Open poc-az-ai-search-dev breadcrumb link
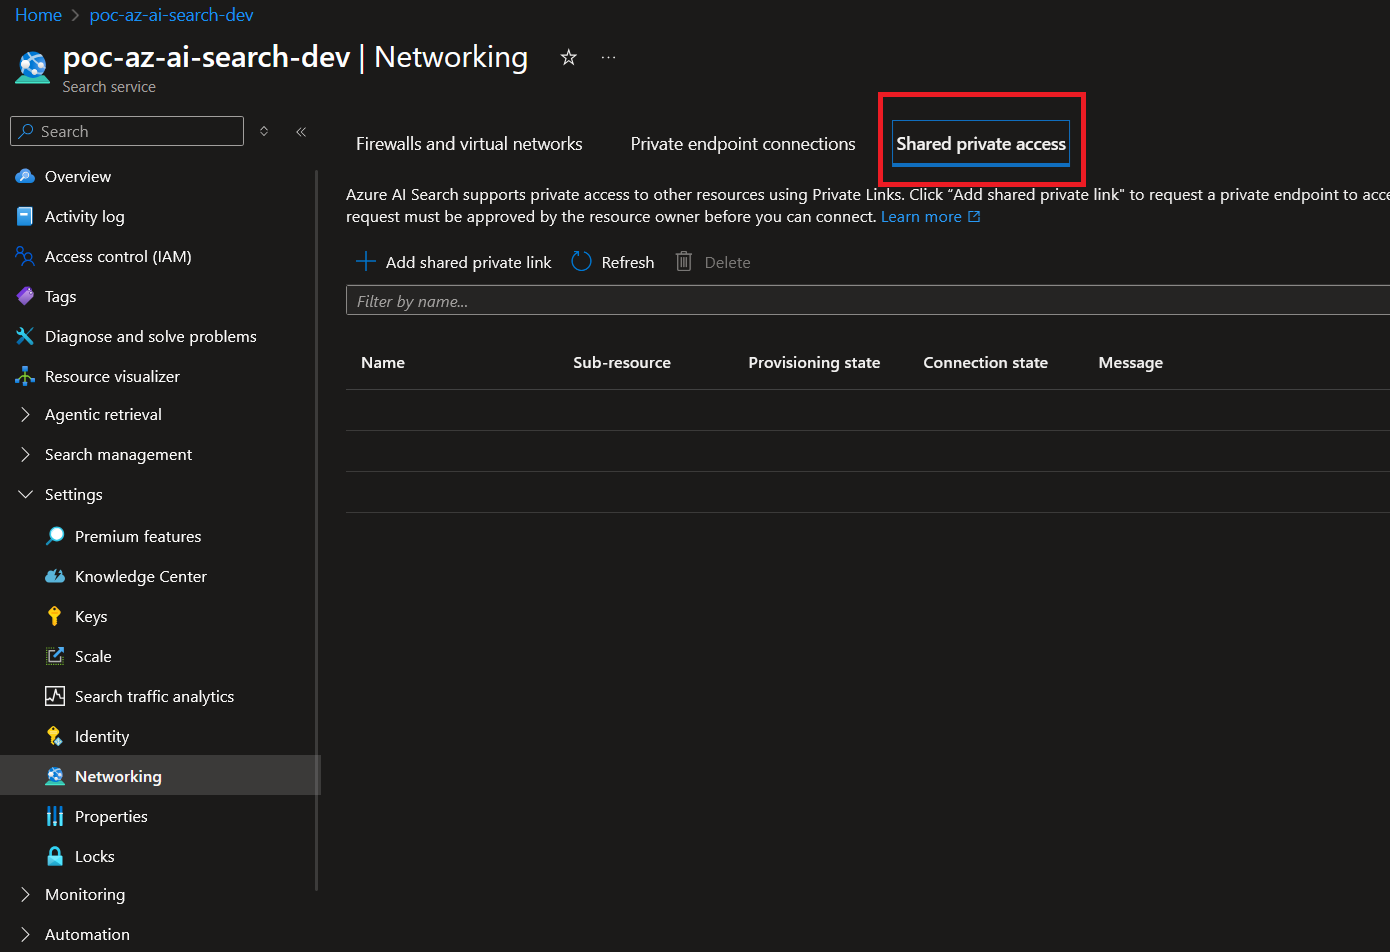Screen dimensions: 1390x952 click(x=171, y=15)
